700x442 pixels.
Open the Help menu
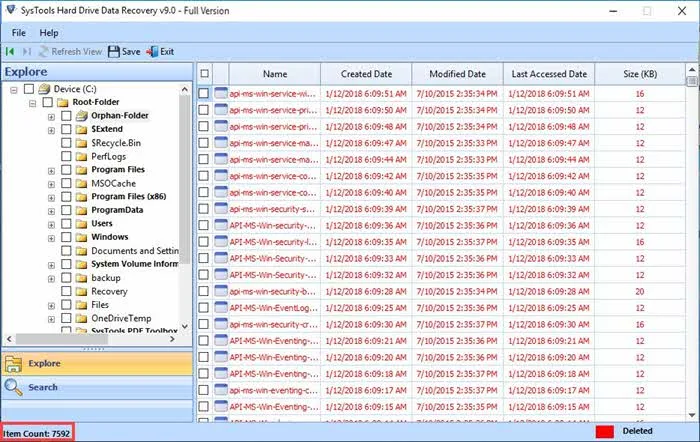coord(49,33)
